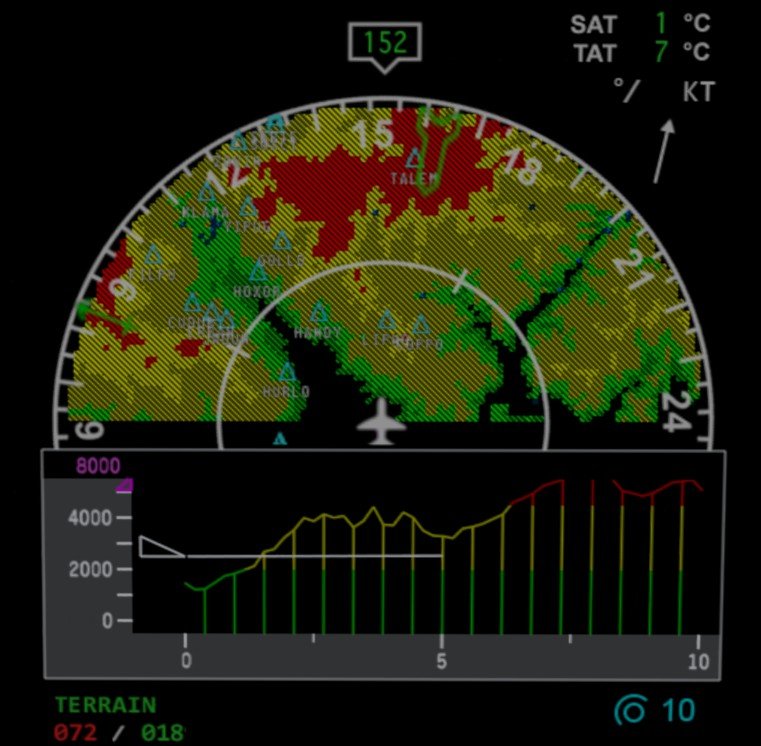Select the VIPOG waypoint triangle
761x746 pixels.
248,207
